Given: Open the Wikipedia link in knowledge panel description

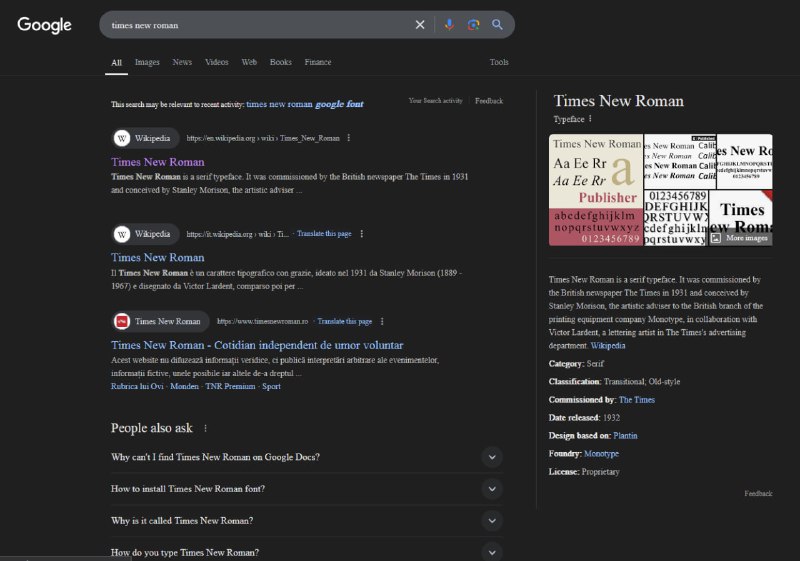Looking at the screenshot, I should click(608, 346).
